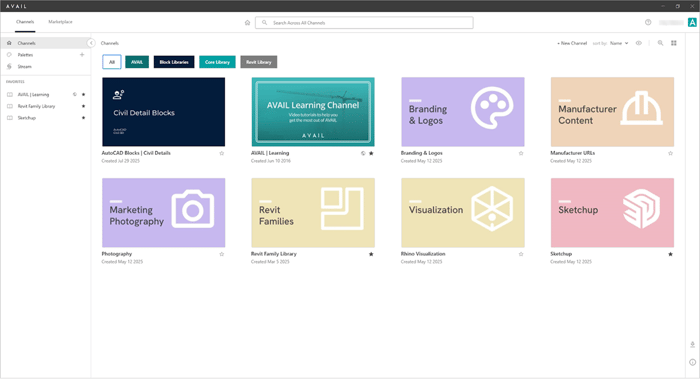Open Revit Family Library favorite in sidebar

(36, 106)
